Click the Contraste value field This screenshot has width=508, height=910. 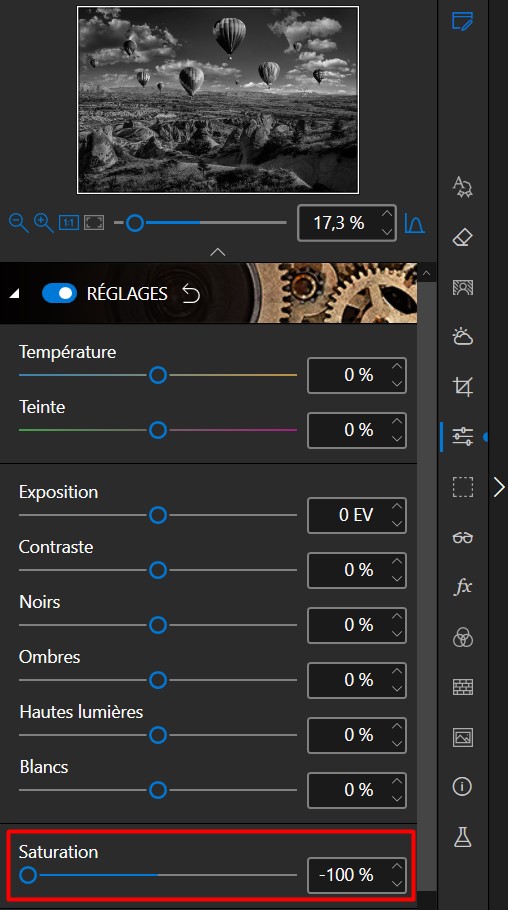[356, 570]
